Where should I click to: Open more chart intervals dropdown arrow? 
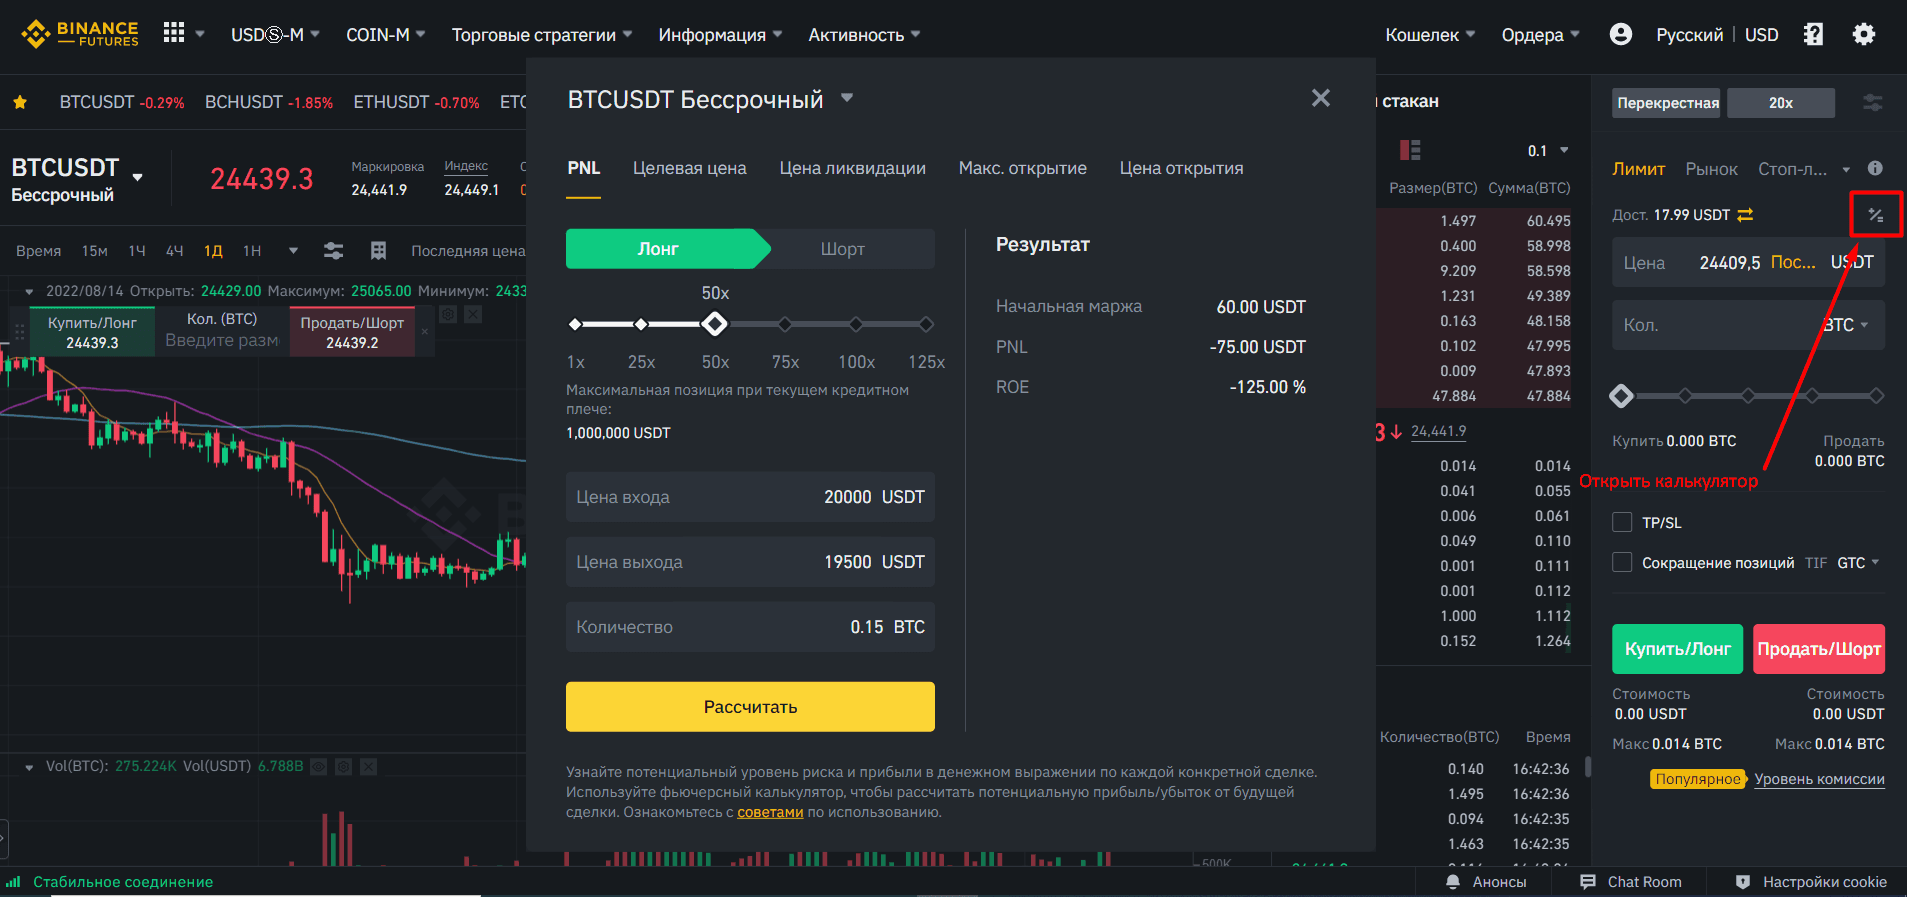[x=293, y=251]
